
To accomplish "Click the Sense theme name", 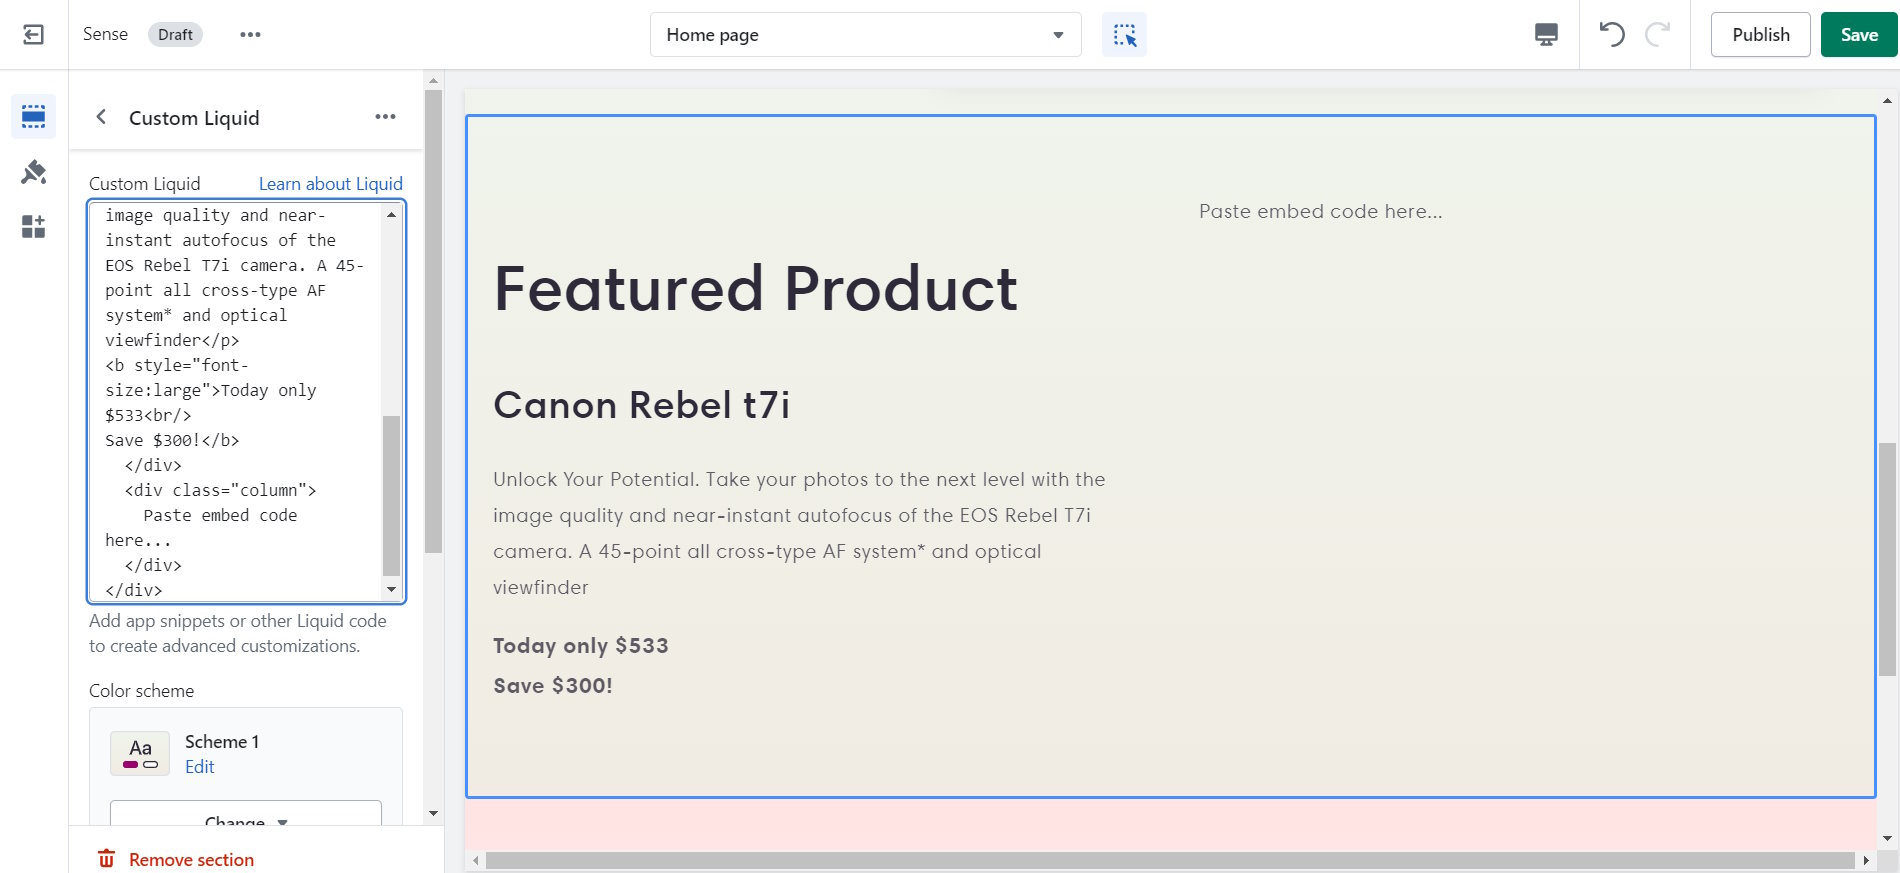I will (105, 34).
